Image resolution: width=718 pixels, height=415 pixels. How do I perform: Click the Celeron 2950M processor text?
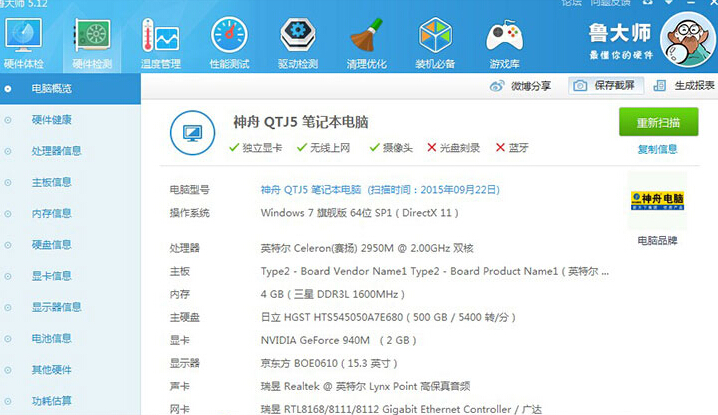tap(367, 248)
